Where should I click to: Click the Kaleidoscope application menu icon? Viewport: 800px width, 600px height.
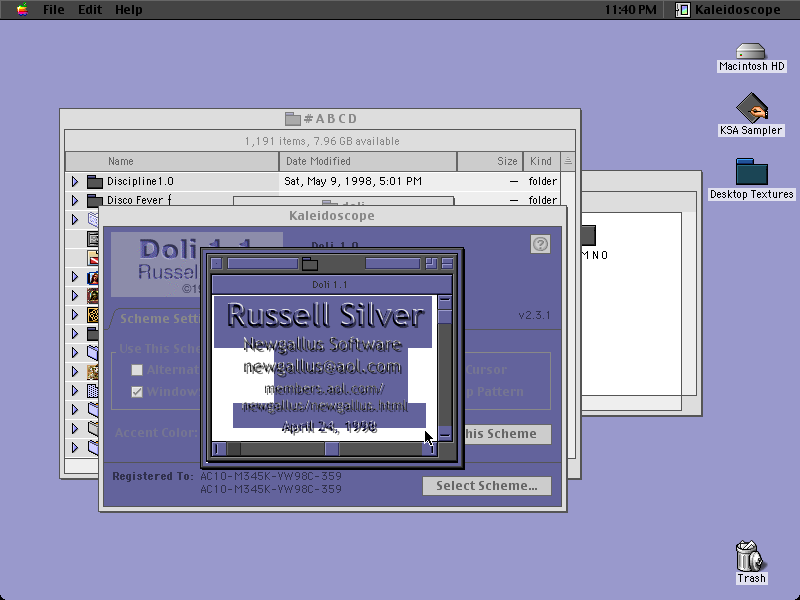coord(683,9)
